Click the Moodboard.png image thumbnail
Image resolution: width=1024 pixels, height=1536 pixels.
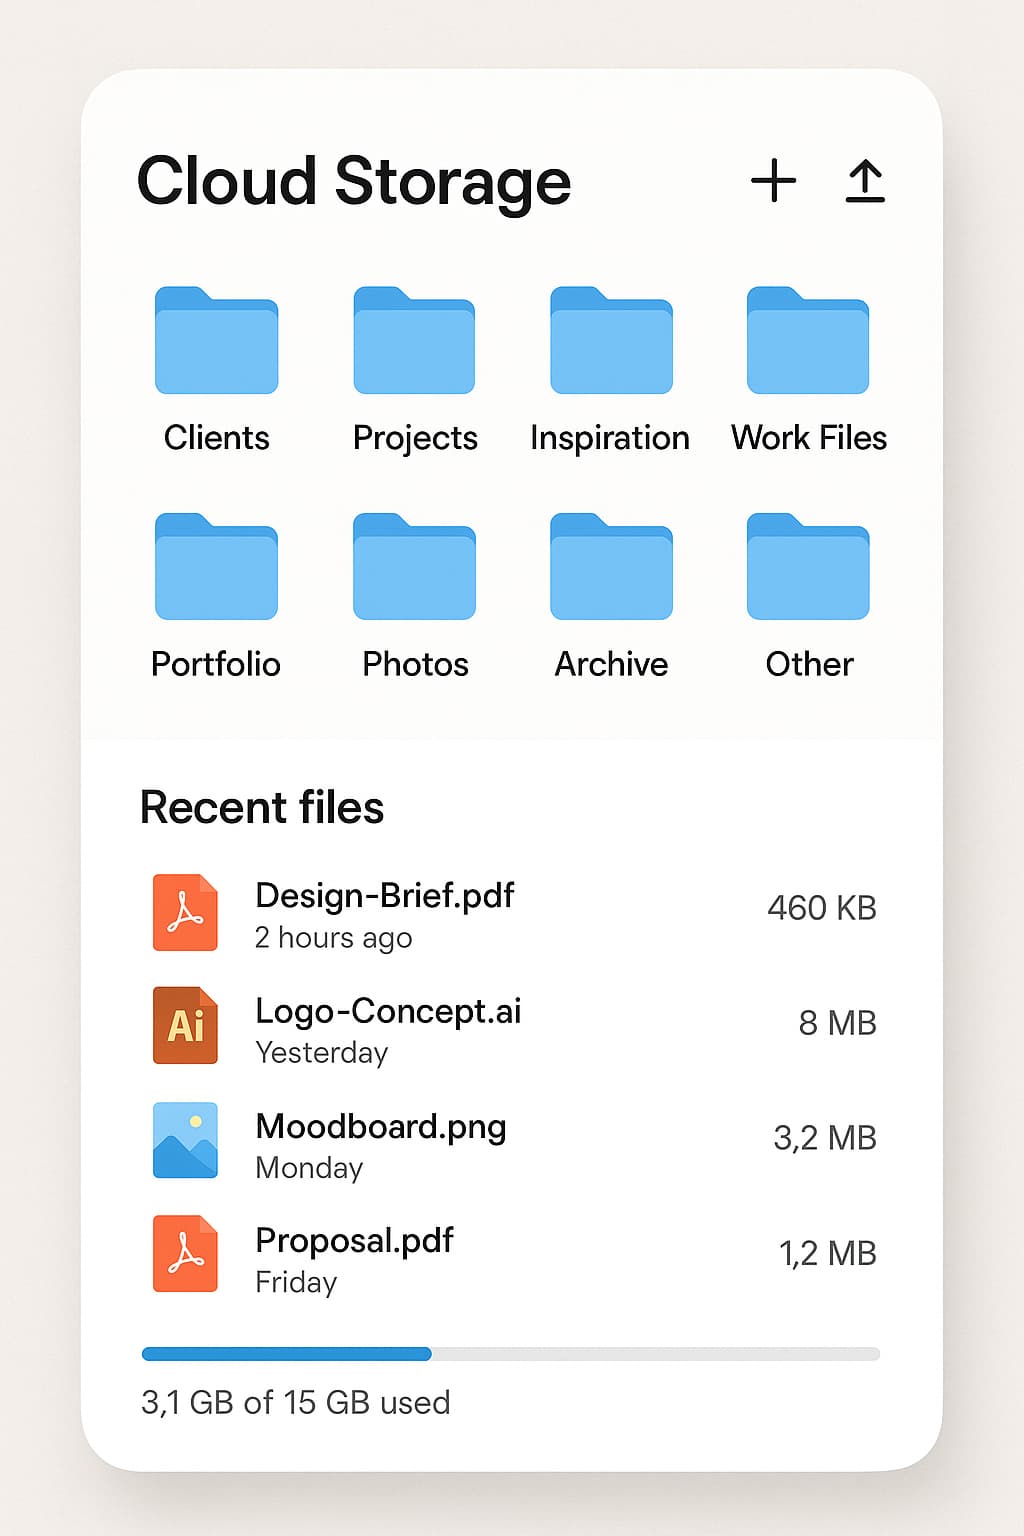coord(185,1140)
